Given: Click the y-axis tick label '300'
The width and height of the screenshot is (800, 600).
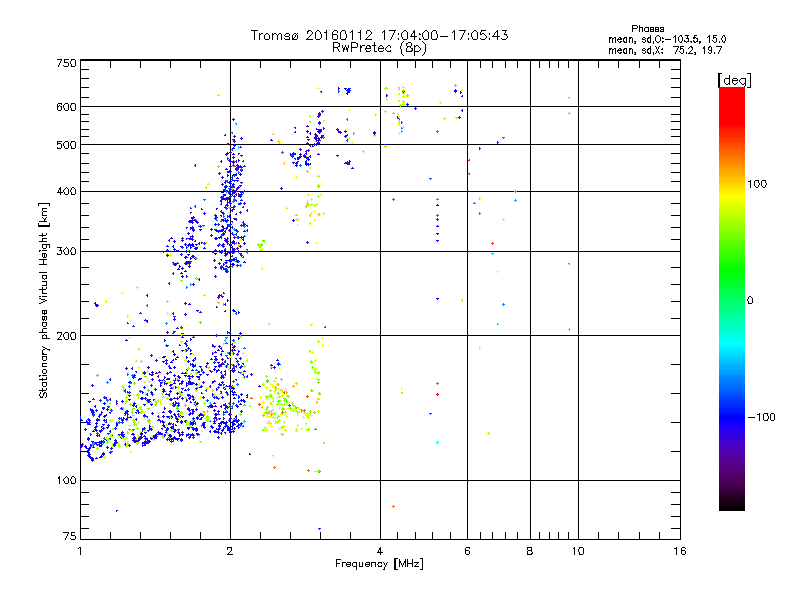Looking at the screenshot, I should click(x=66, y=252).
